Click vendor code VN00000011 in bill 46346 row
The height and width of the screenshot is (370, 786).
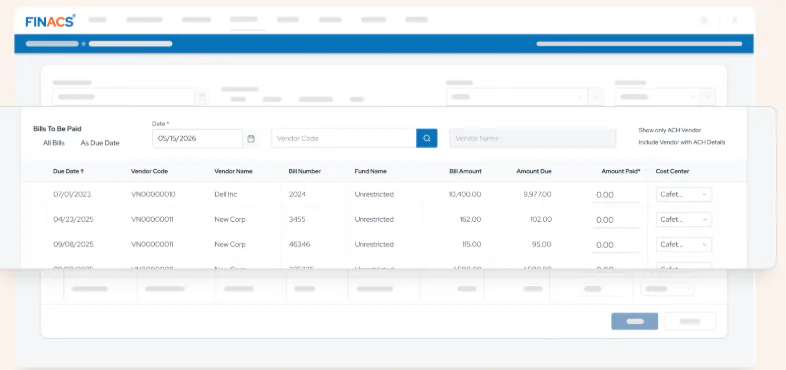click(x=152, y=245)
